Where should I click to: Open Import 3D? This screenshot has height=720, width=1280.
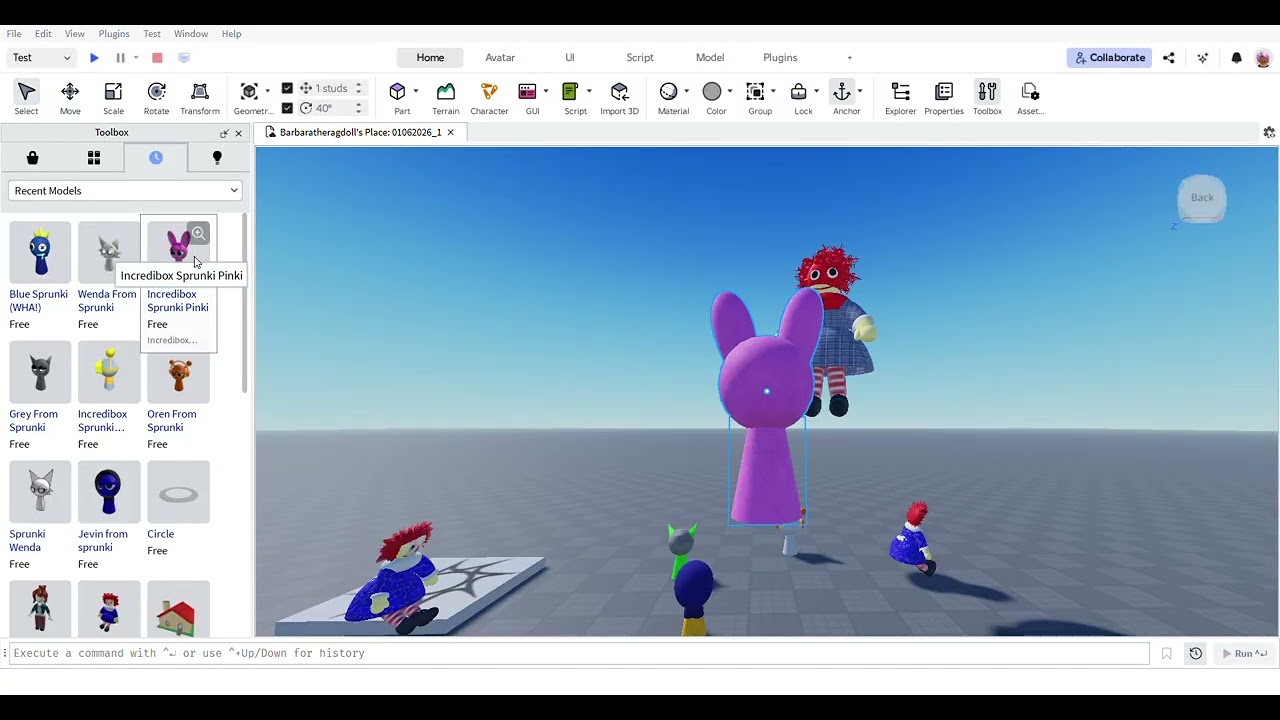(x=619, y=98)
